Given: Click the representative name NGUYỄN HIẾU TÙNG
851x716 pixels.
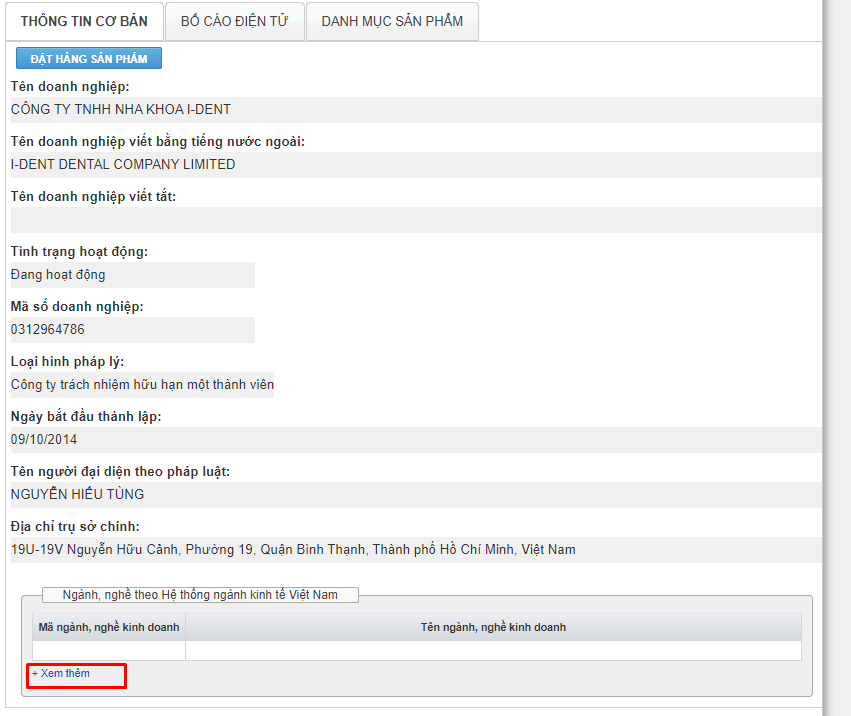Looking at the screenshot, I should (x=78, y=495).
